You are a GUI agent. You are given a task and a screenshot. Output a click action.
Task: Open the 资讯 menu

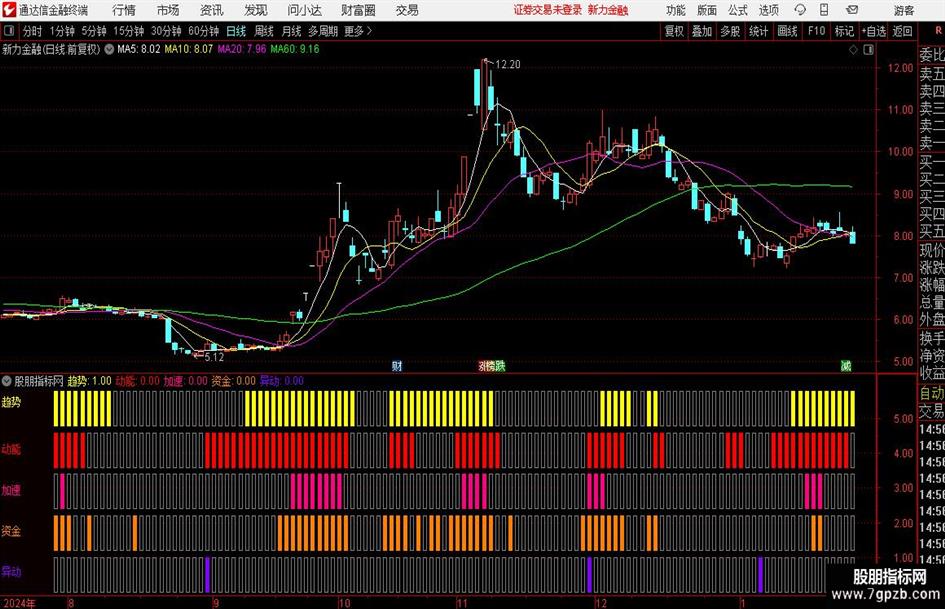pyautogui.click(x=212, y=10)
